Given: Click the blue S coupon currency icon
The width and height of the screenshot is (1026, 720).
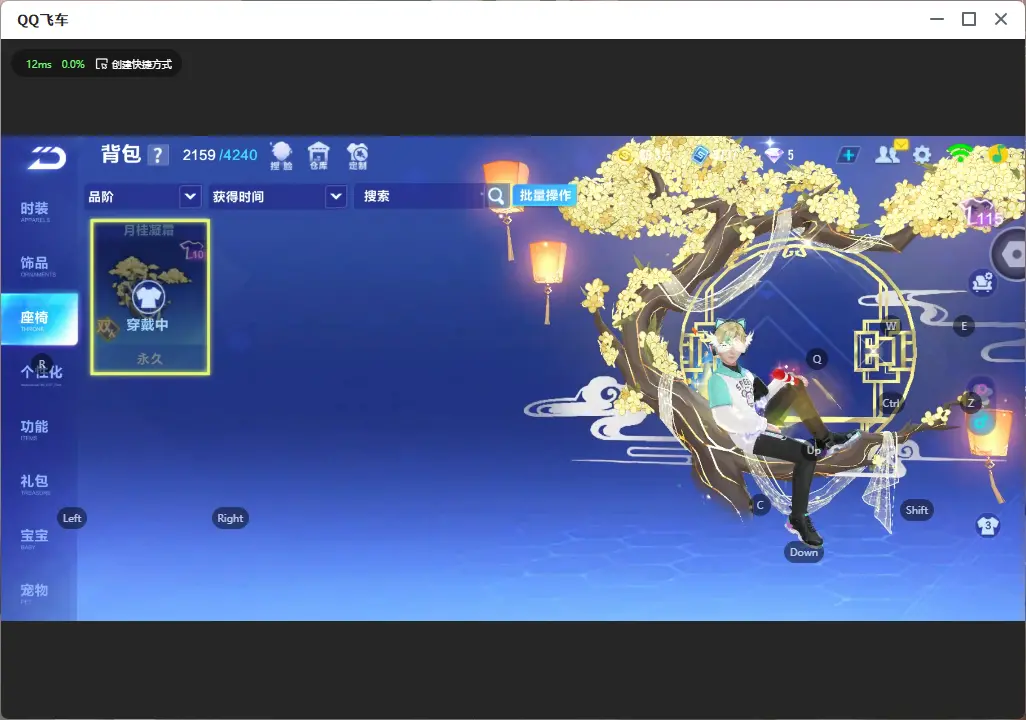Looking at the screenshot, I should 701,155.
